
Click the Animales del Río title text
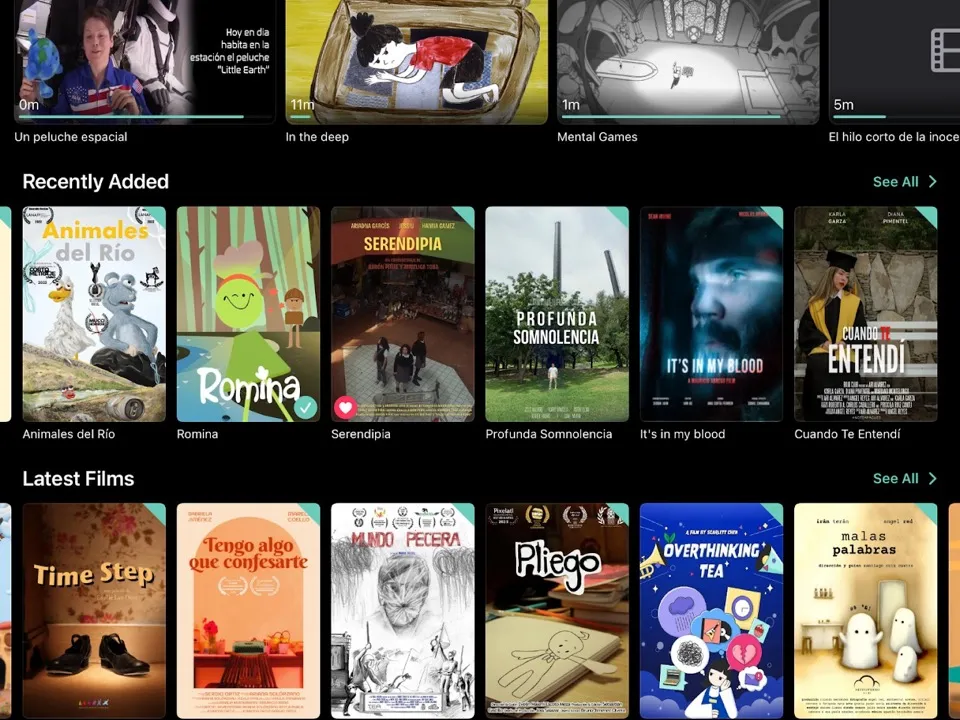point(69,434)
